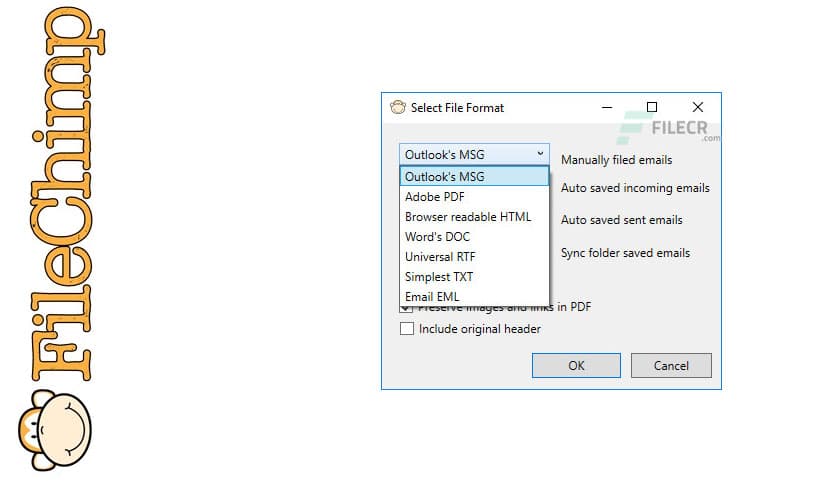Pick Email EML from the dropdown list
The image size is (836, 484).
coord(474,296)
